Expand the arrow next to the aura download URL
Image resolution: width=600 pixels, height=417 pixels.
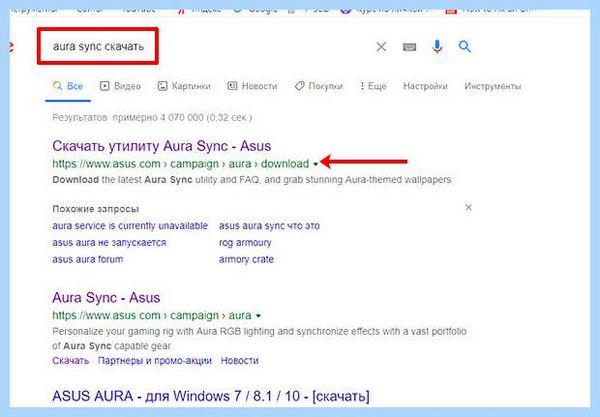[x=315, y=164]
